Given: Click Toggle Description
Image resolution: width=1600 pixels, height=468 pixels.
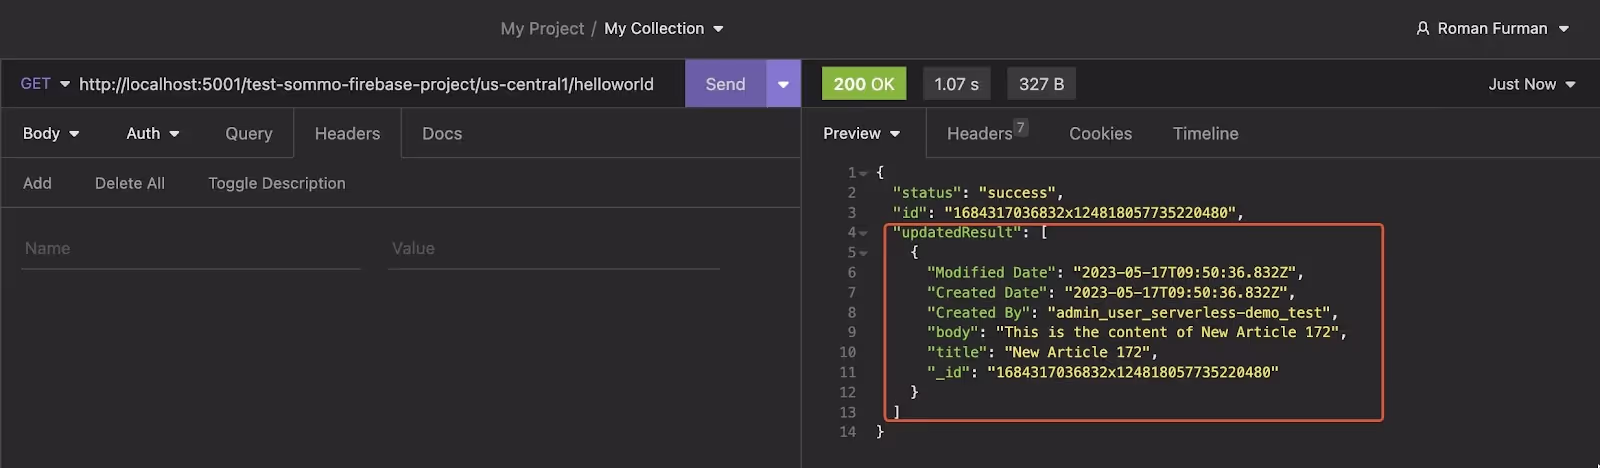Looking at the screenshot, I should click(277, 183).
